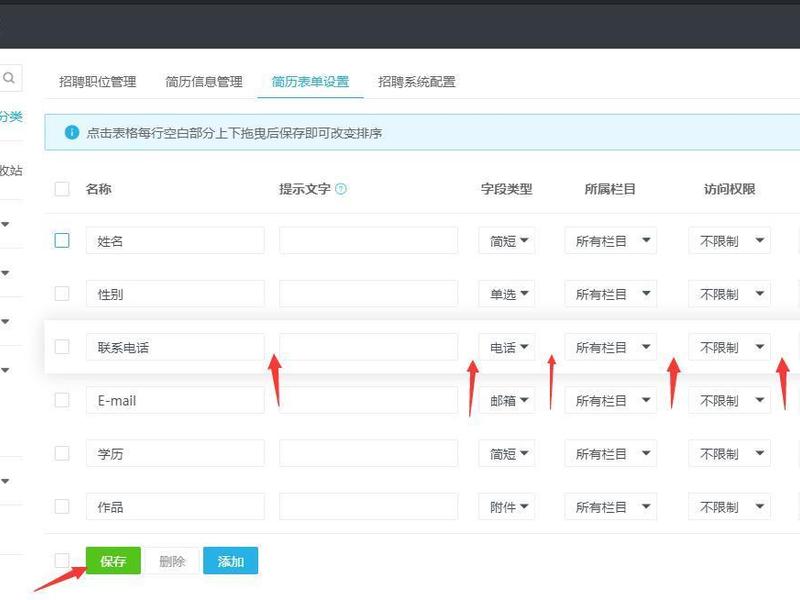The width and height of the screenshot is (800, 600).
Task: Select the 简历表单设置 tab
Action: (310, 82)
